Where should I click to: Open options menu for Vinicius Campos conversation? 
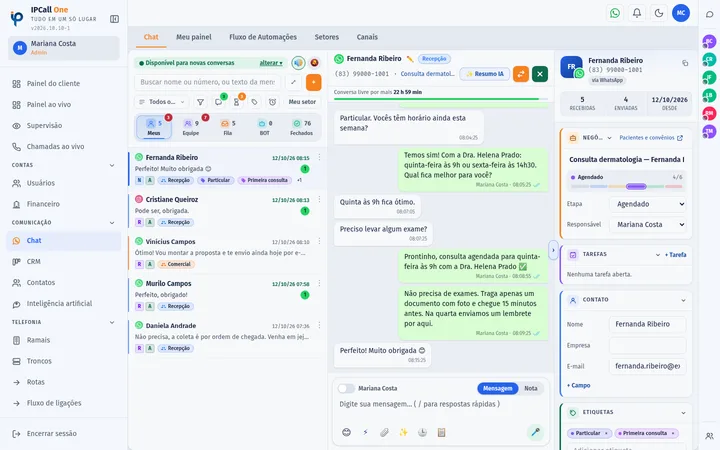point(320,242)
